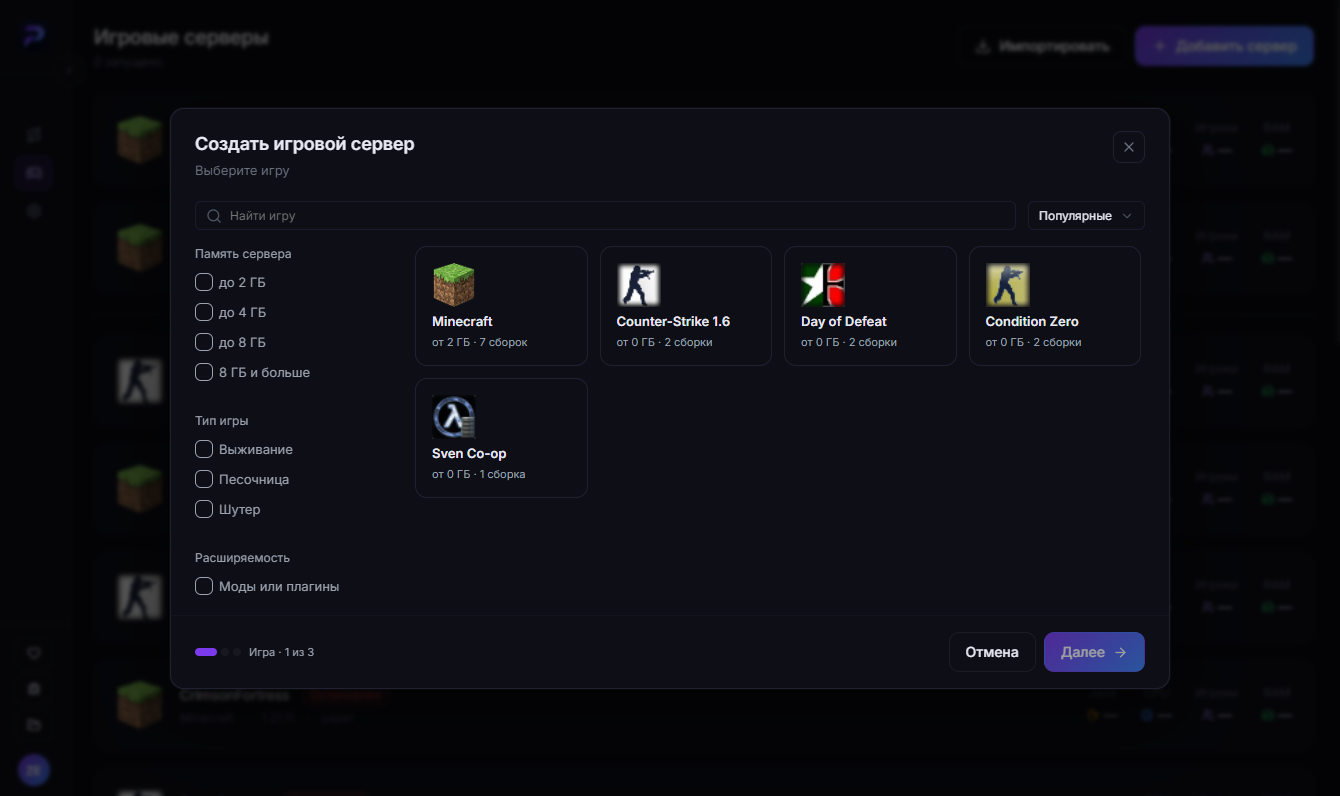Click Импортировать button behind the dialog

pyautogui.click(x=1040, y=46)
